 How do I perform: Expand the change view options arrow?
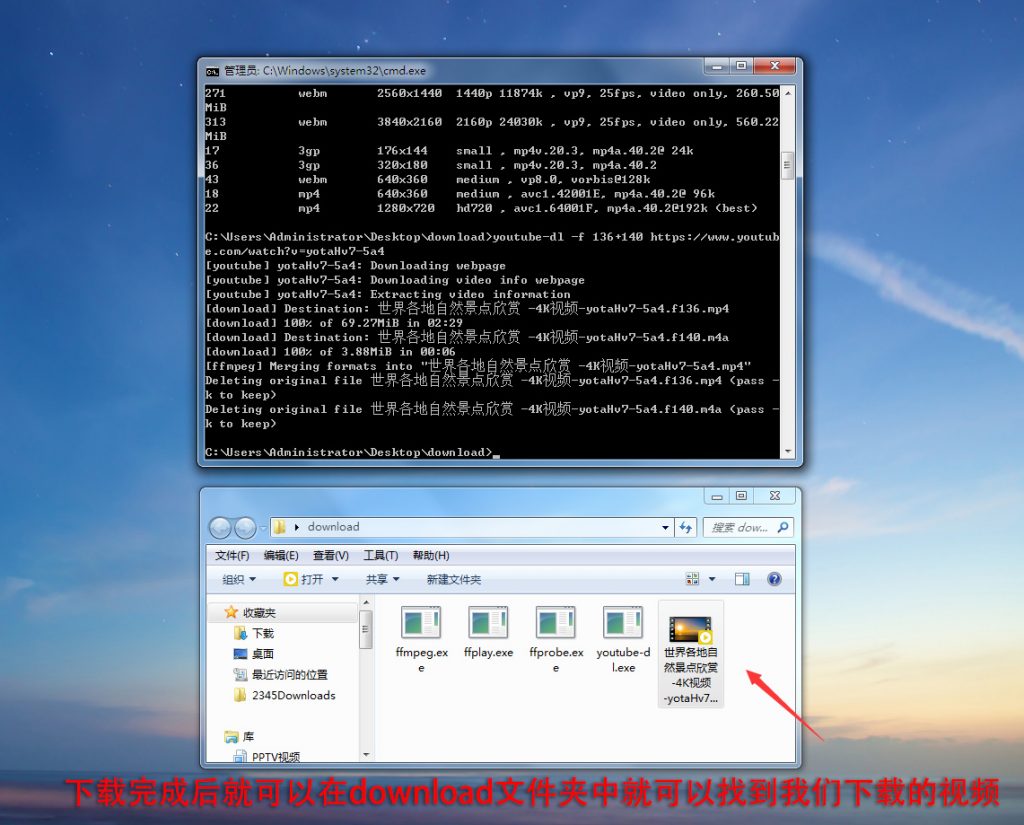pos(712,579)
